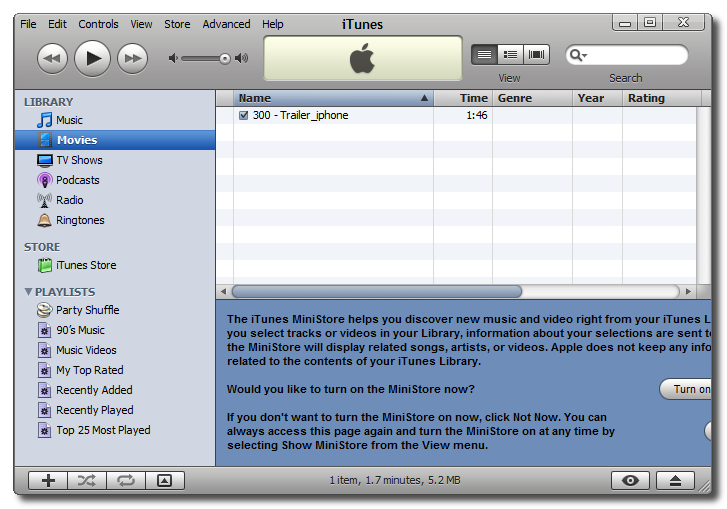The image size is (727, 509).
Task: Toggle shuffle playback
Action: (x=87, y=480)
